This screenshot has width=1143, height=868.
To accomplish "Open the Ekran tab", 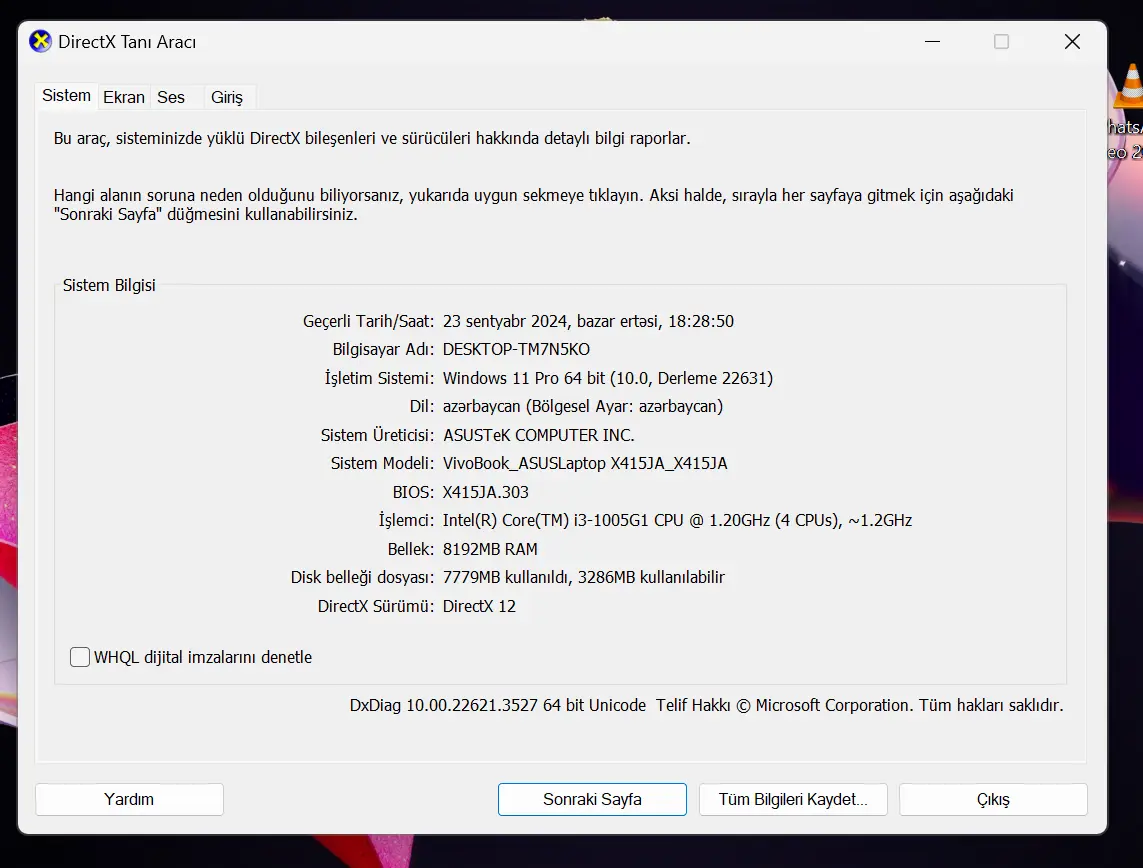I will click(124, 97).
